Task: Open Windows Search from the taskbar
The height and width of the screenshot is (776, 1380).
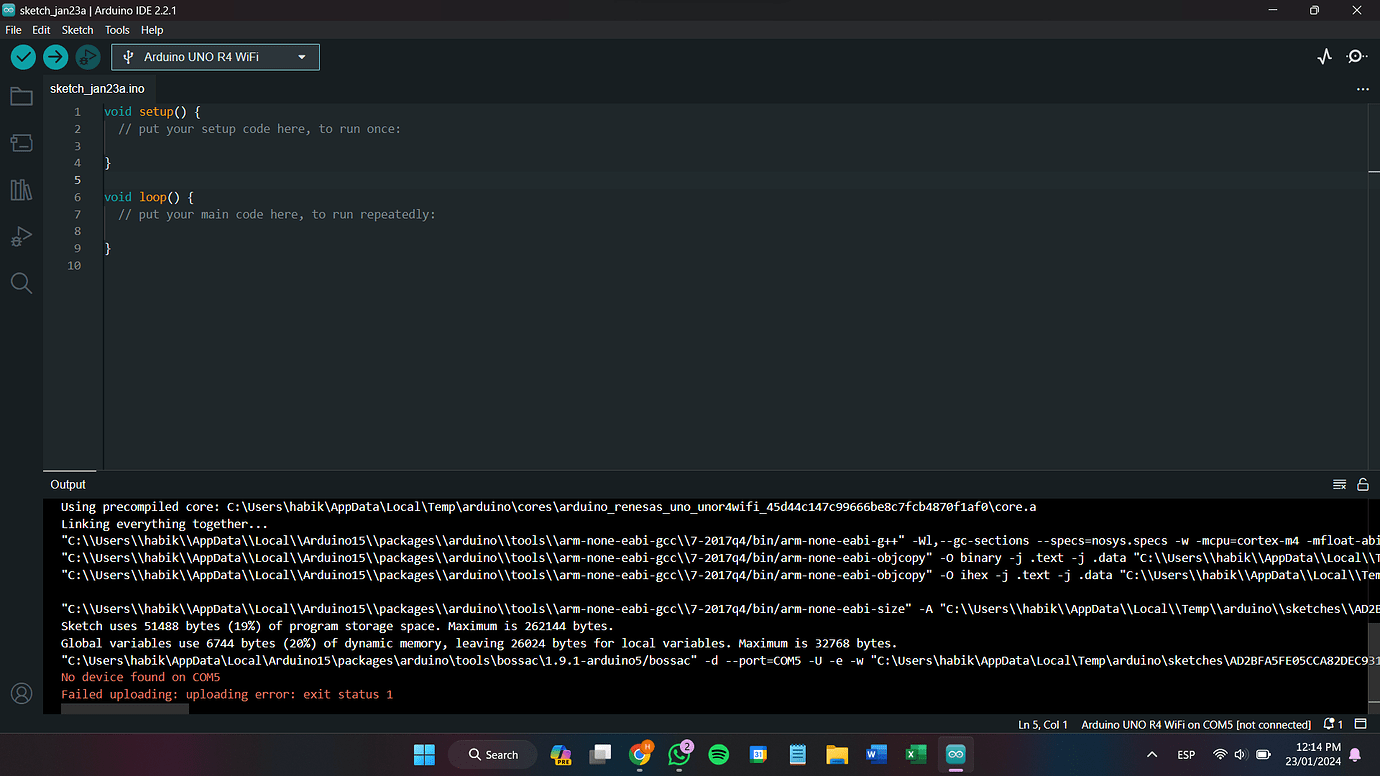Action: [492, 754]
